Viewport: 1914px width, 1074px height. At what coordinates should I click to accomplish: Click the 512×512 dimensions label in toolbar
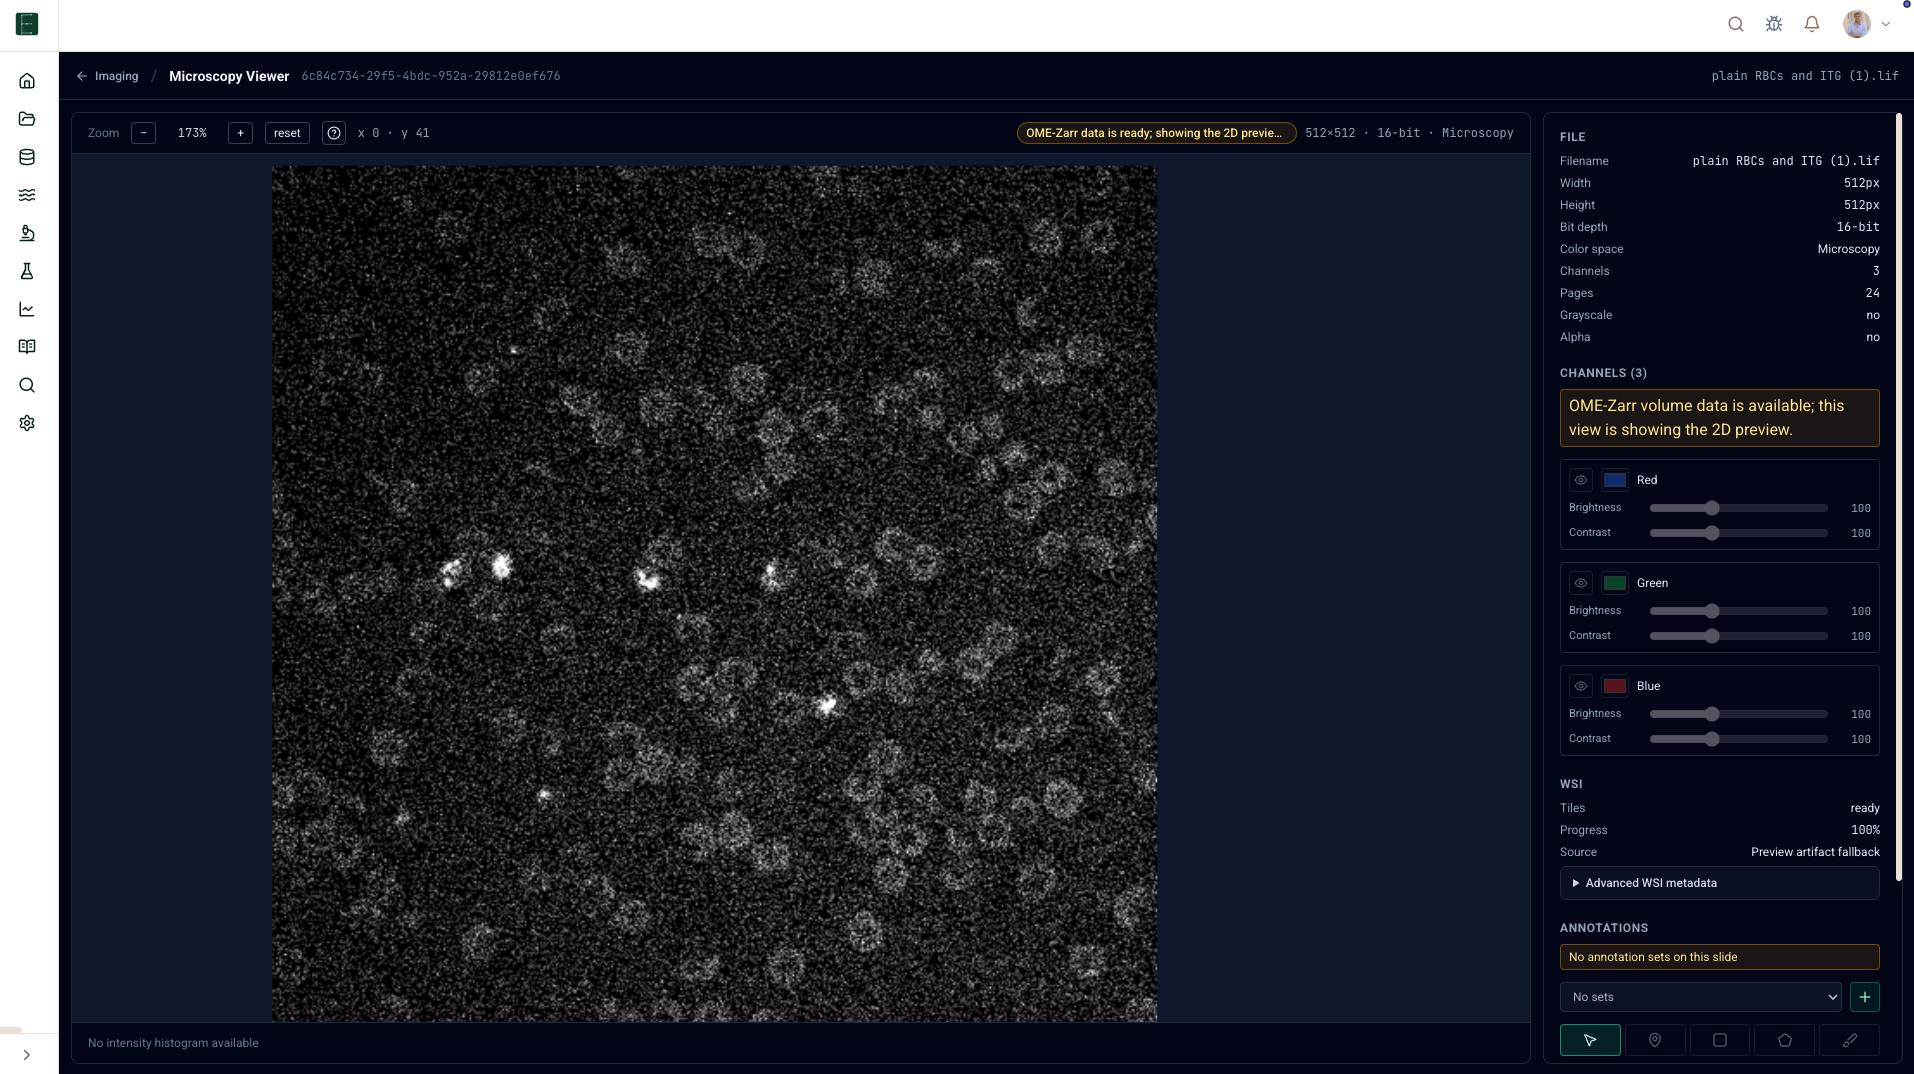(x=1330, y=133)
